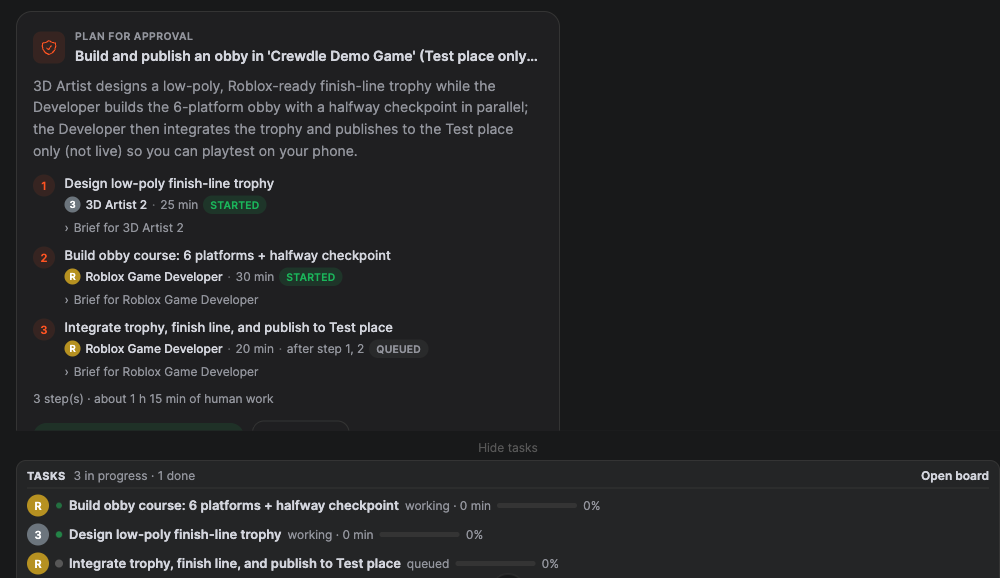Expand the step 2 Brief for Roblox Game Developer
This screenshot has height=578, width=1000.
[x=161, y=300]
